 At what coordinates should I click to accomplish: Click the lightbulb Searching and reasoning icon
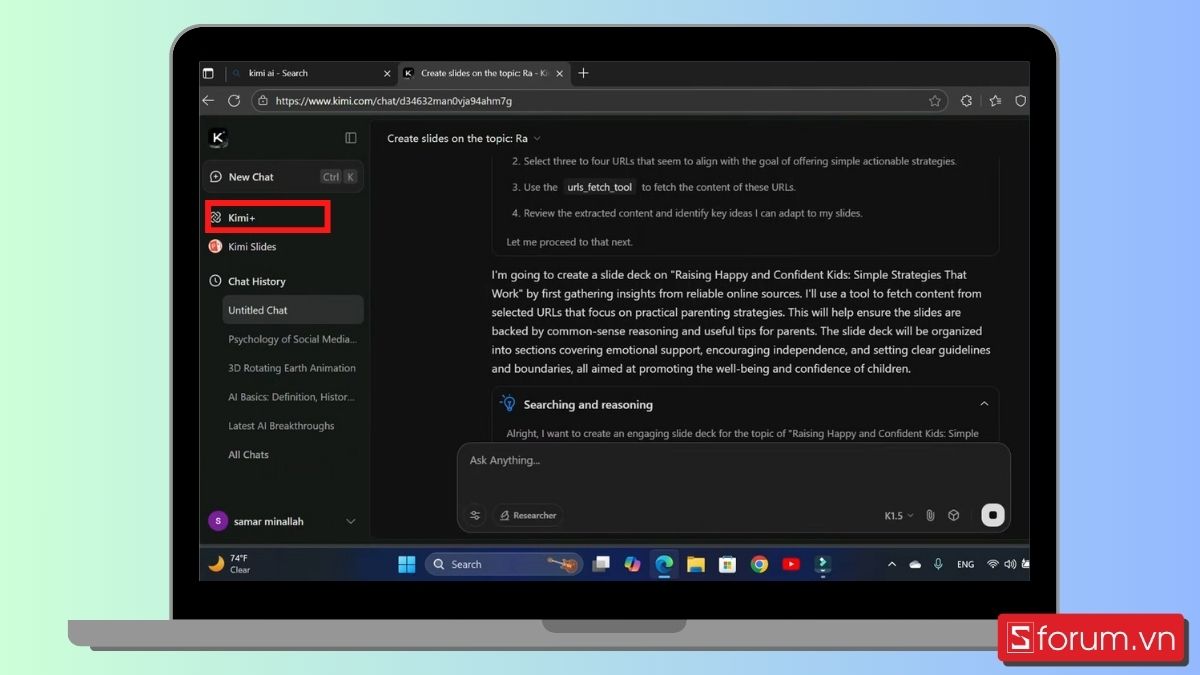(508, 404)
